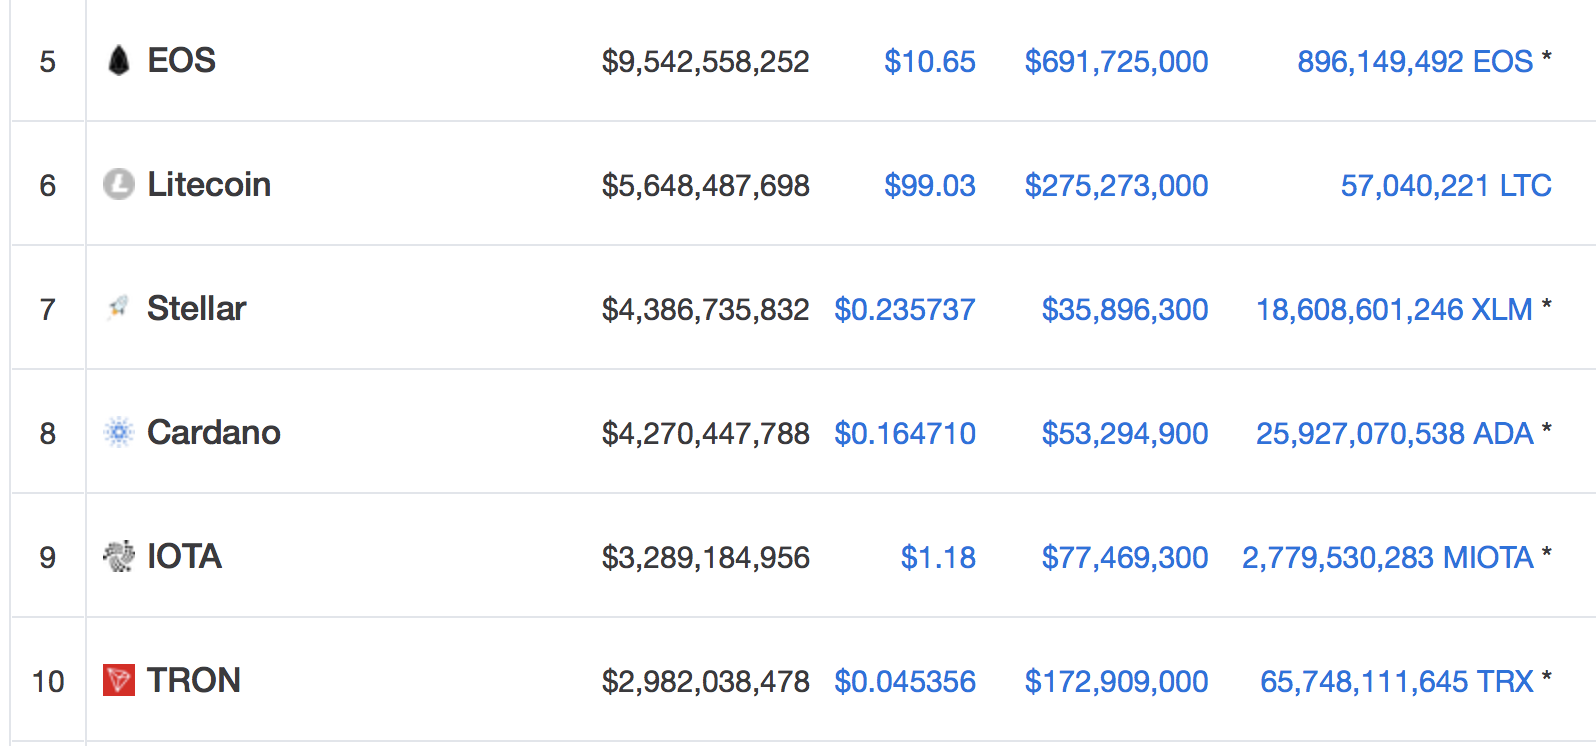Open the EOS coin name link
This screenshot has height=746, width=1596.
pos(181,61)
